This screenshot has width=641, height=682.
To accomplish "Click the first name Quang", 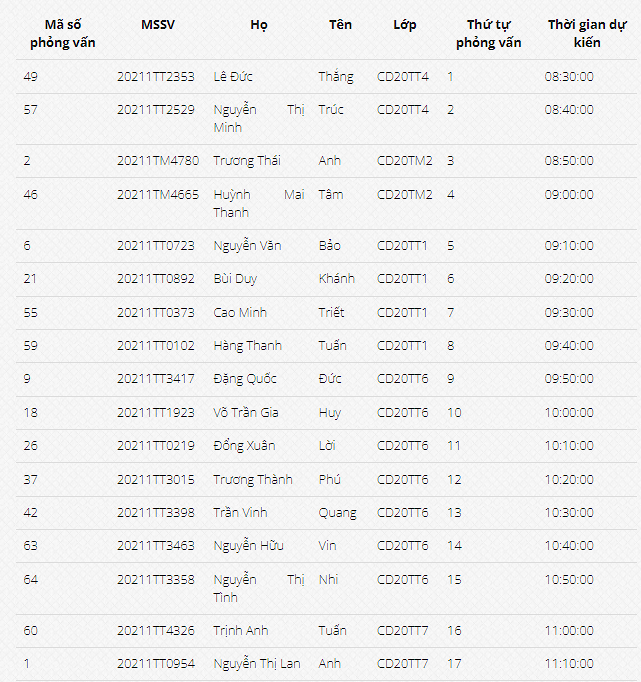I will [337, 513].
